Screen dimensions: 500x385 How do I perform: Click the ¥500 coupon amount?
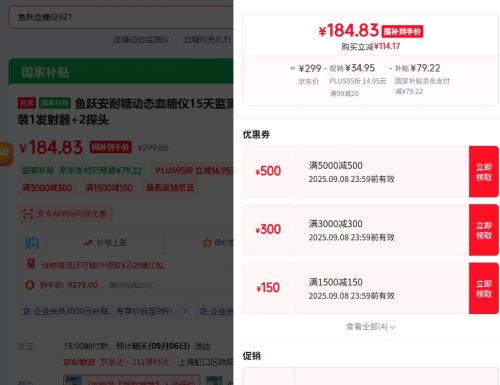[x=268, y=171]
